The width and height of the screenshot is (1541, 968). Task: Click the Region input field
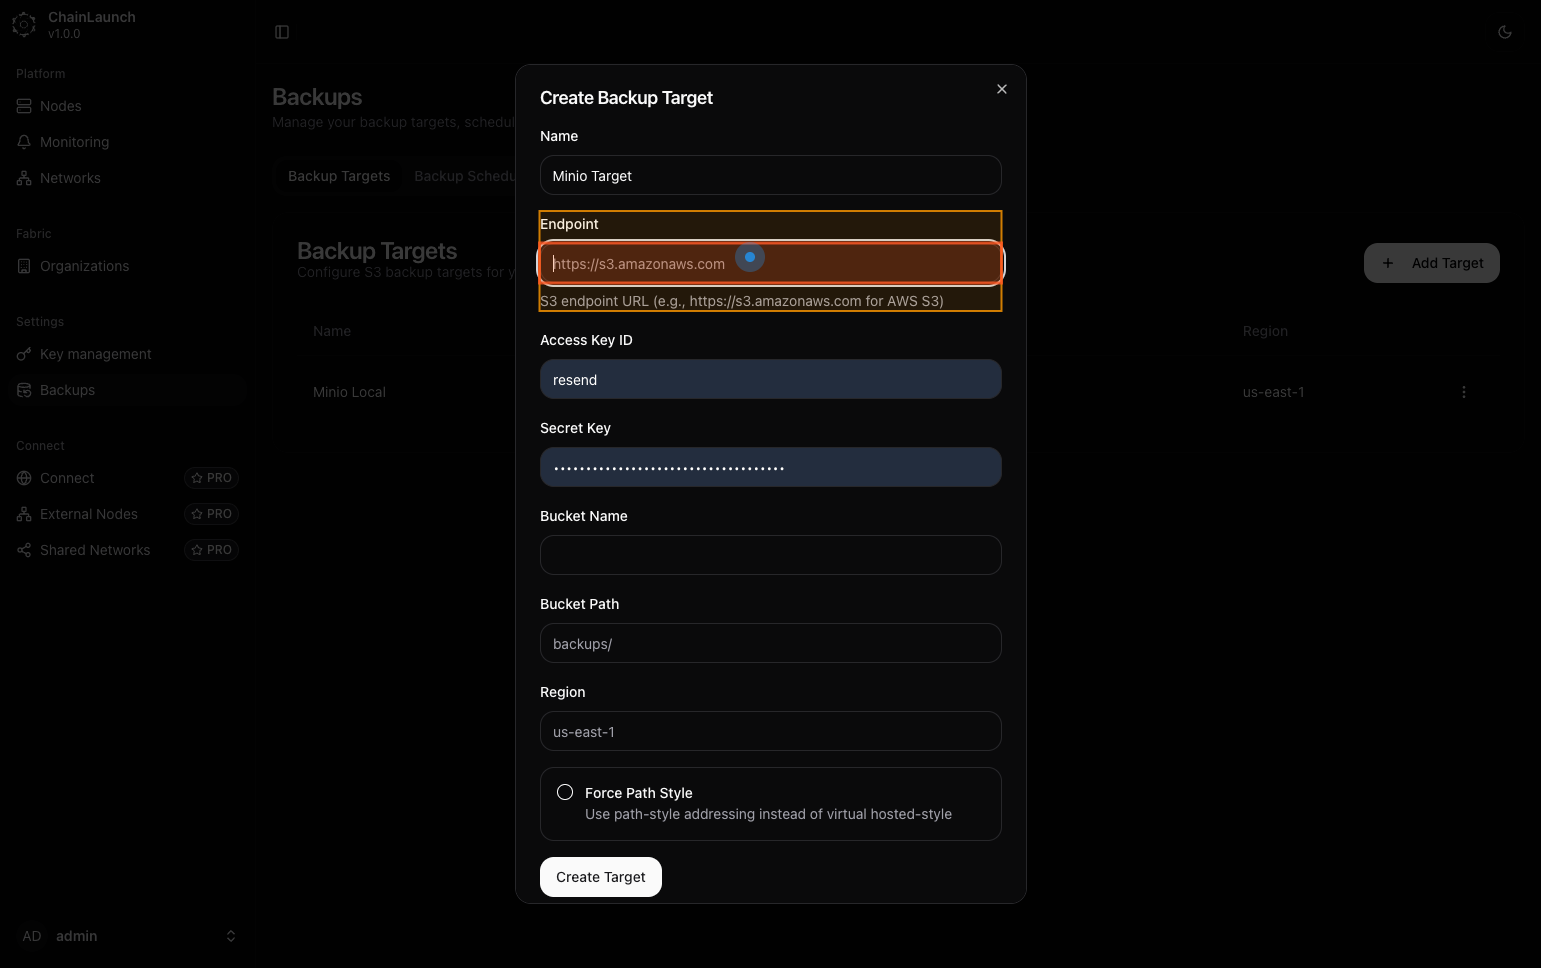[x=770, y=731]
